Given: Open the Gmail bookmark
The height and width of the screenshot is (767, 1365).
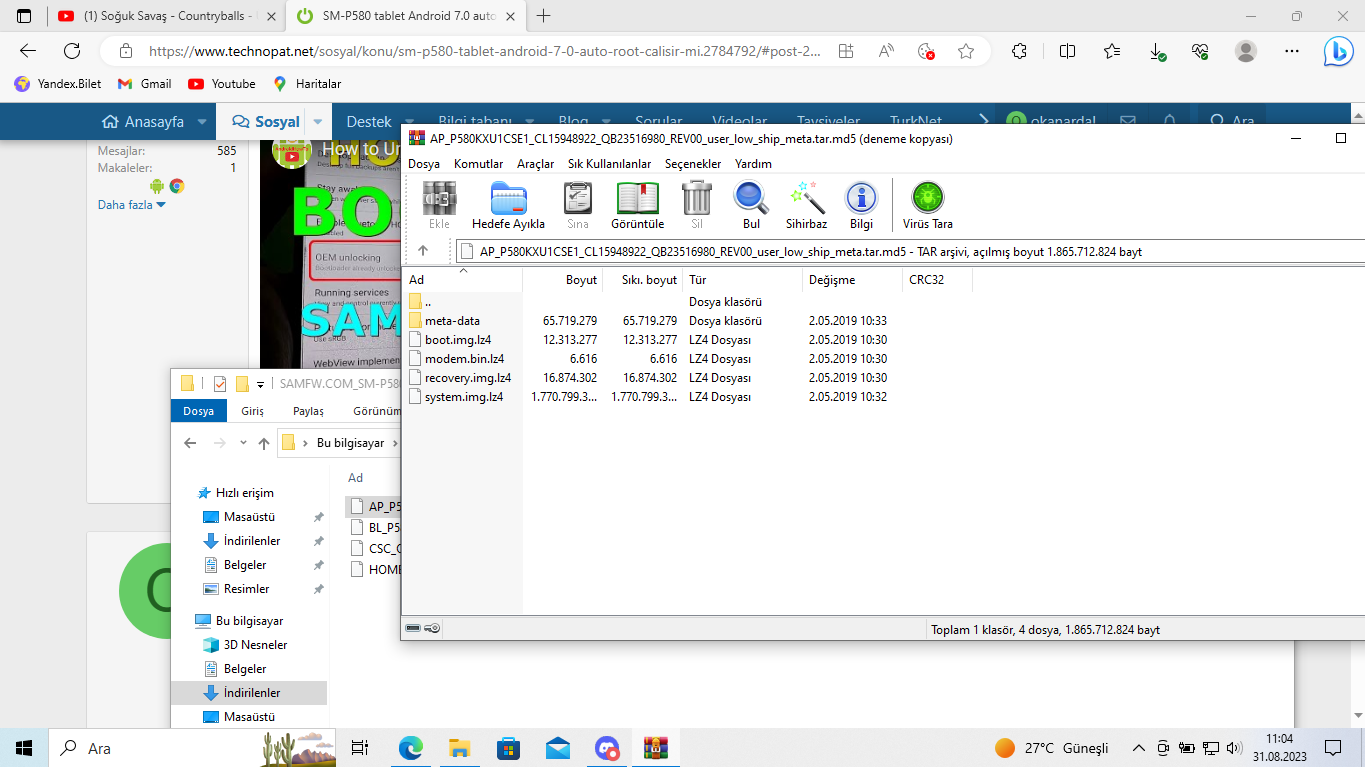Looking at the screenshot, I should (144, 84).
